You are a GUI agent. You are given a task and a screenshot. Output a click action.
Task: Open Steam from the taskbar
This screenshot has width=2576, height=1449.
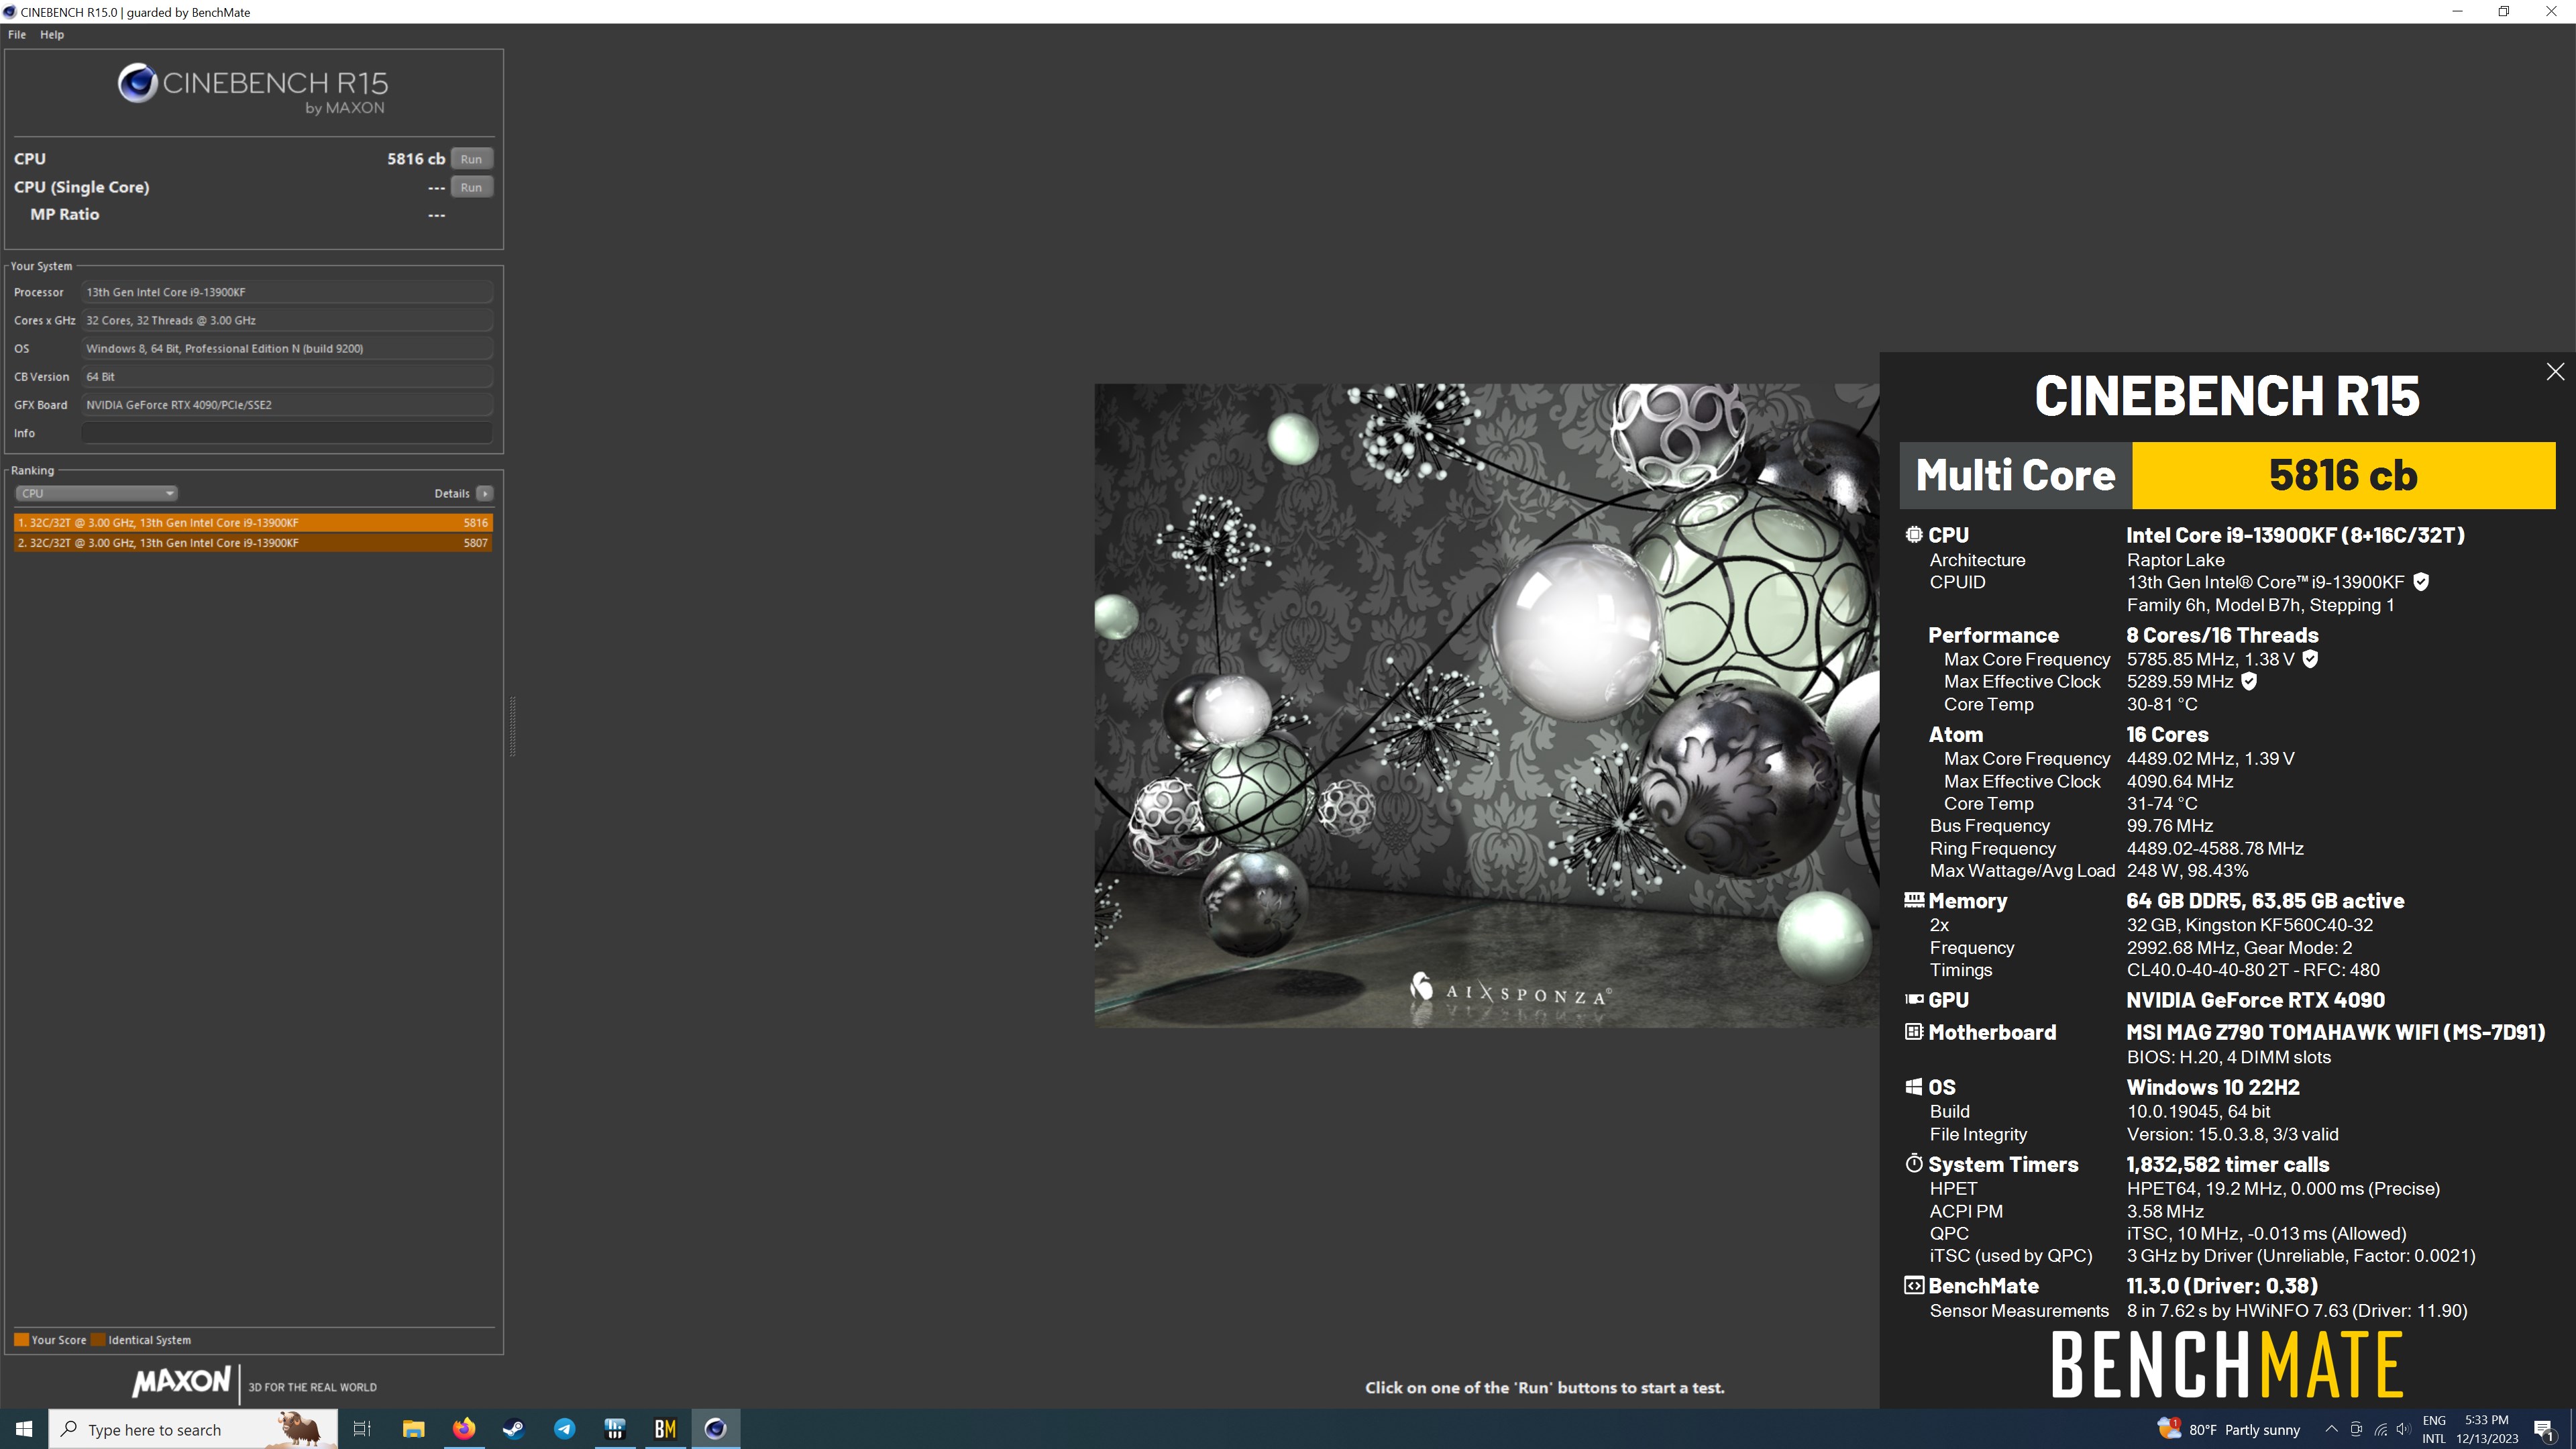[x=514, y=1429]
